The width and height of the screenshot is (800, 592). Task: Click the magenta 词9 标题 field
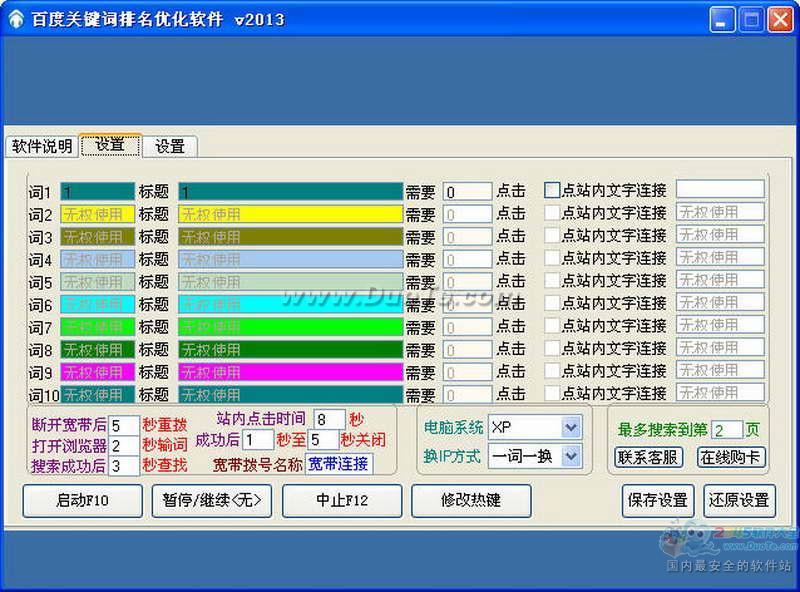[x=291, y=372]
